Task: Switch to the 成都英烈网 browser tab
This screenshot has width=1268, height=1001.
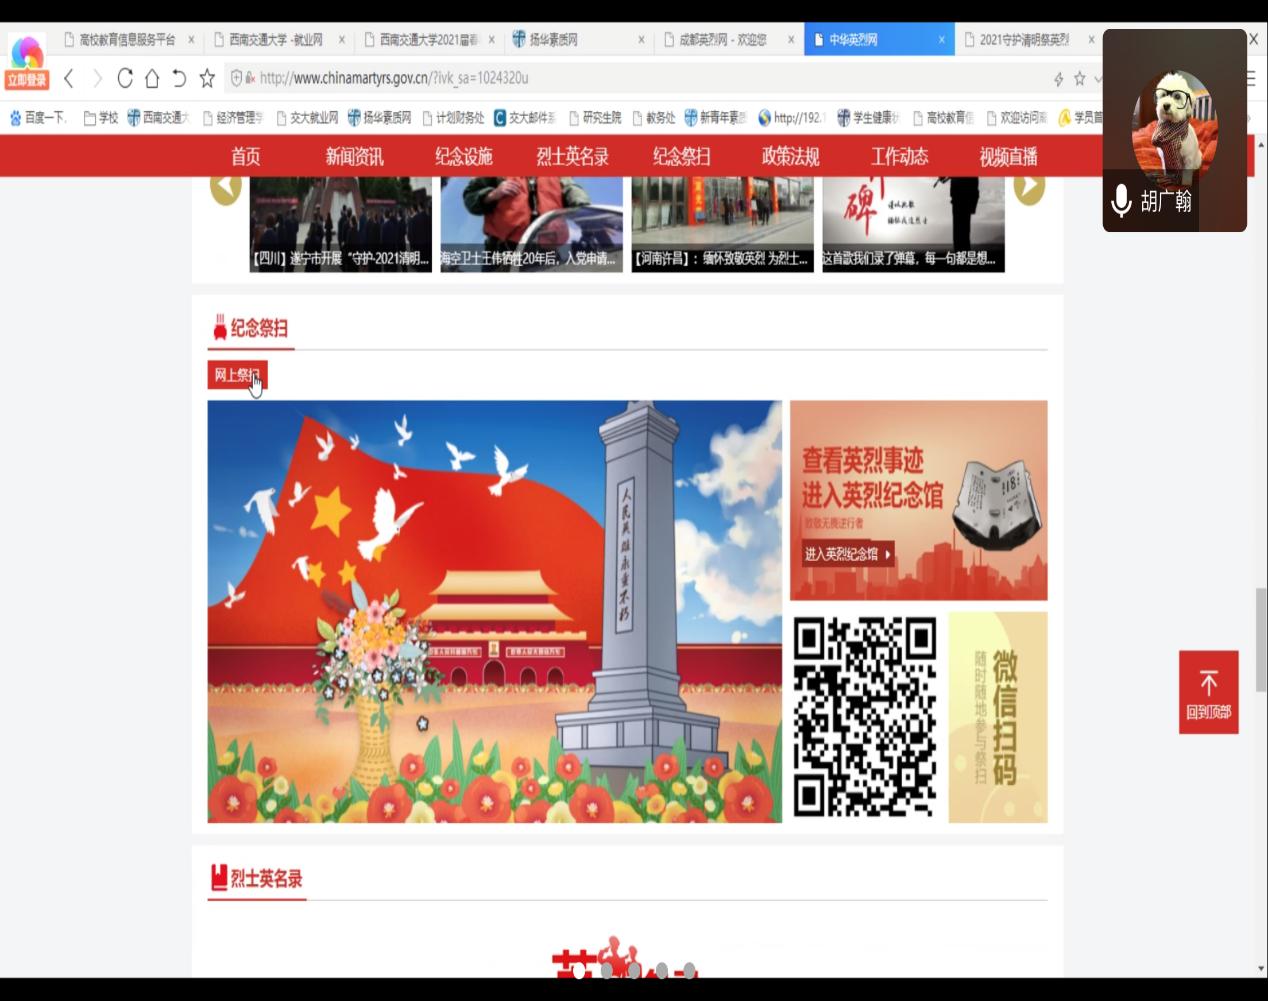Action: (722, 40)
